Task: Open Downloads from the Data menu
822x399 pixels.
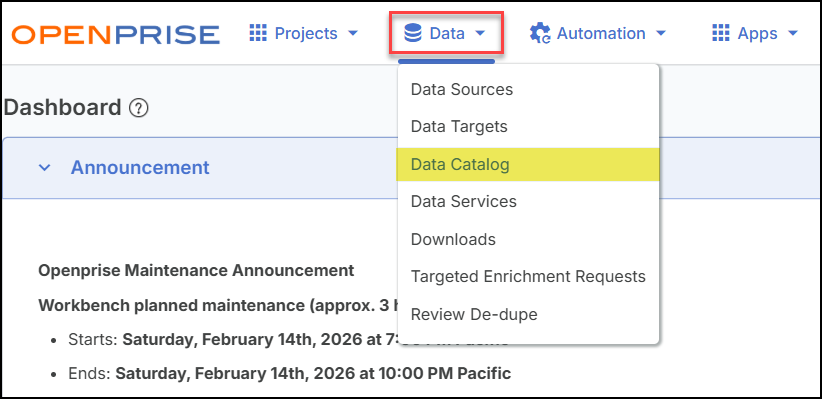Action: tap(528, 240)
